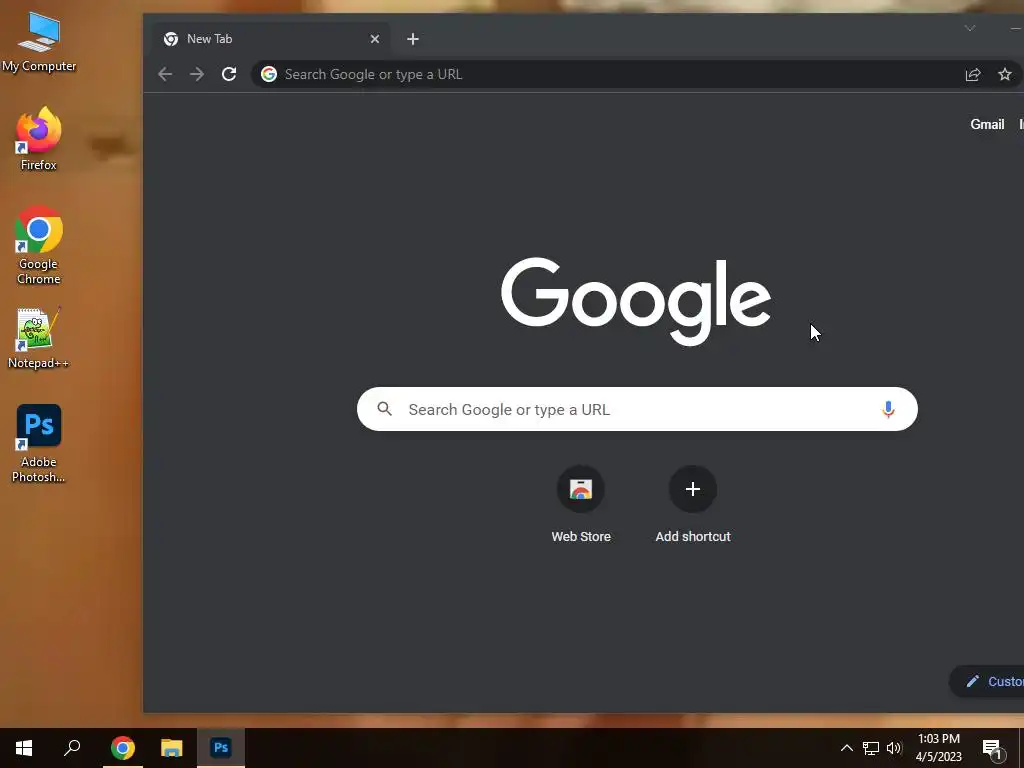Open network status tray icon

871,748
